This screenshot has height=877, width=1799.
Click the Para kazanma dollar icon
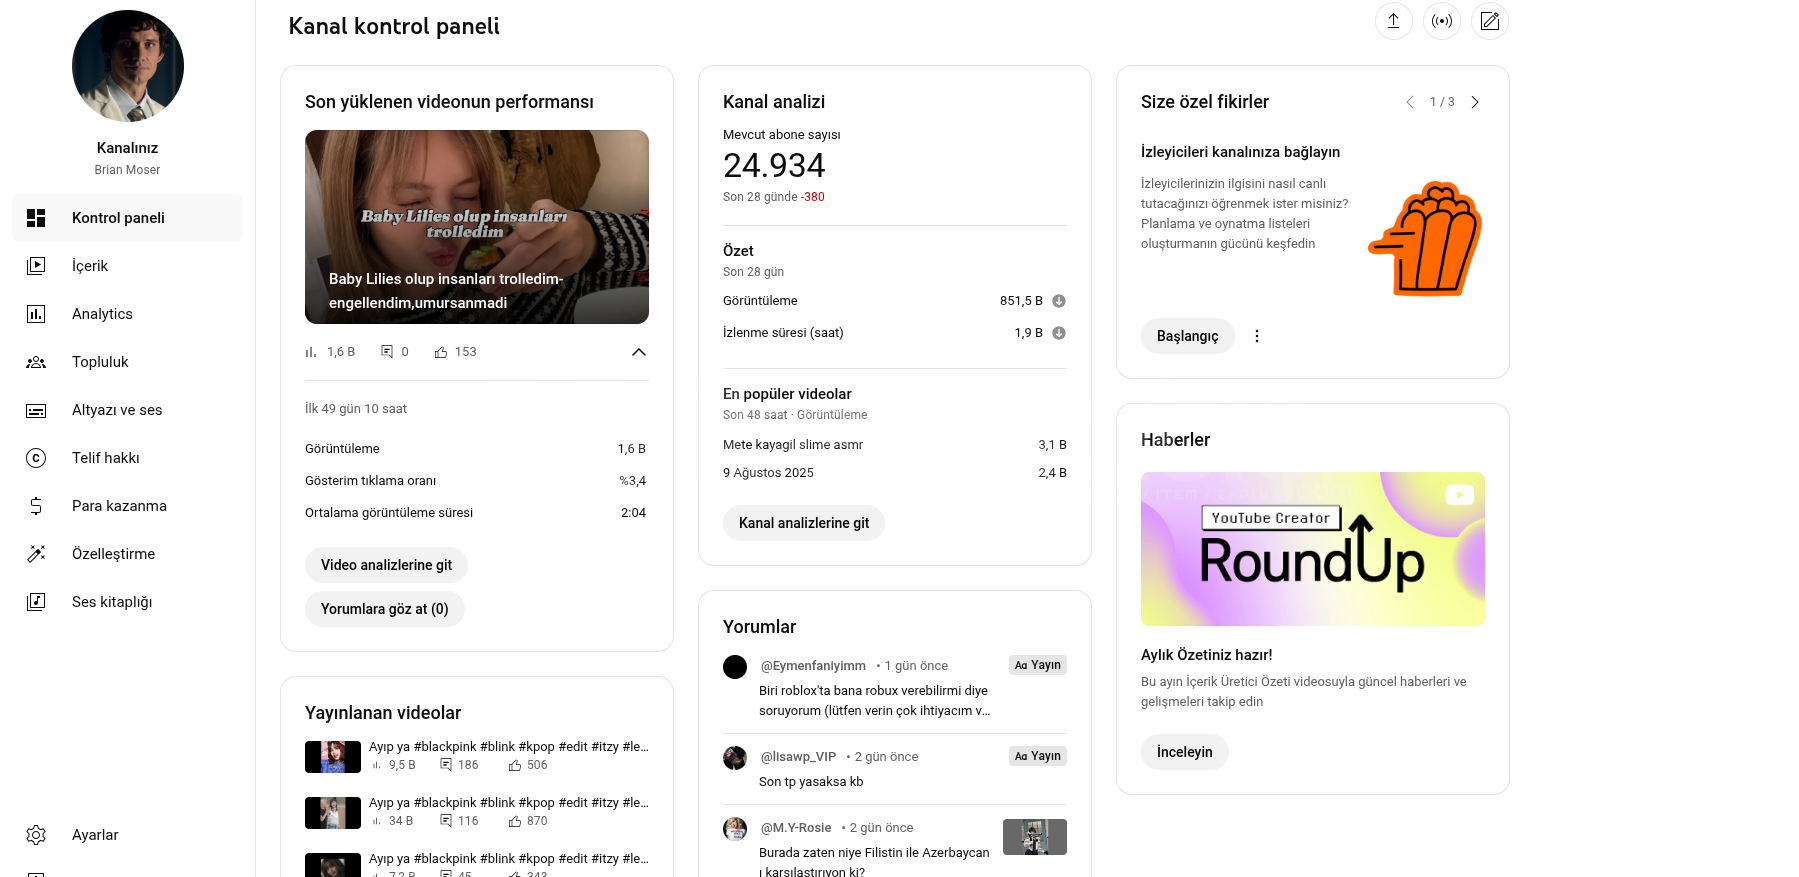(36, 506)
